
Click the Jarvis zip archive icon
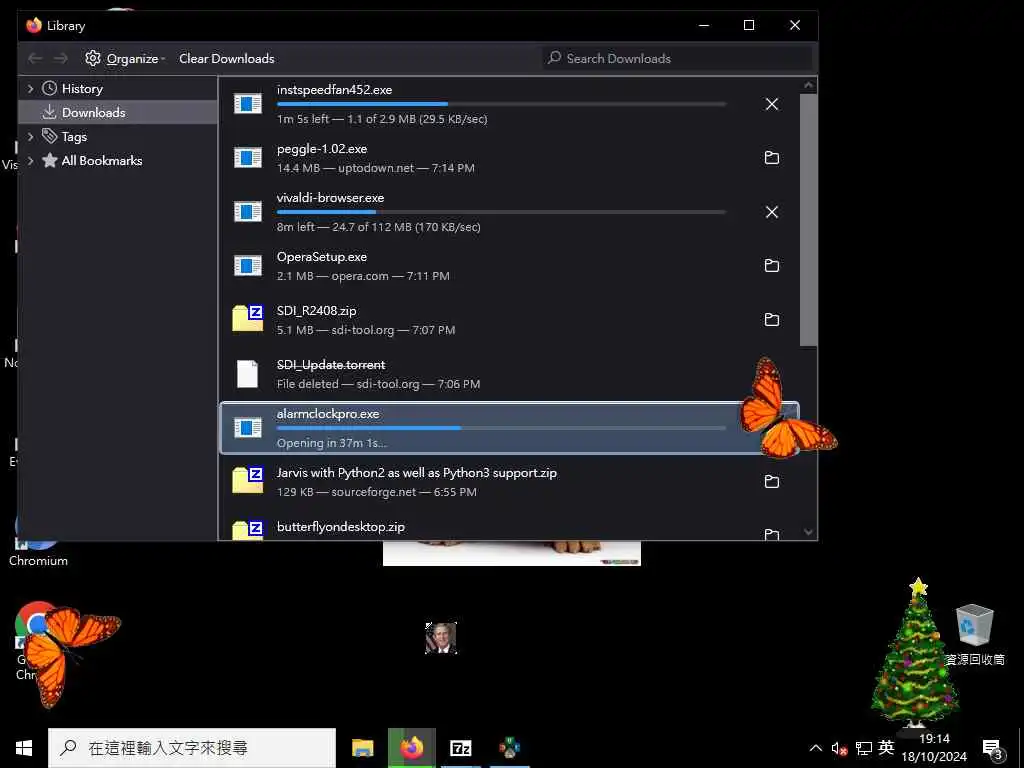click(248, 480)
